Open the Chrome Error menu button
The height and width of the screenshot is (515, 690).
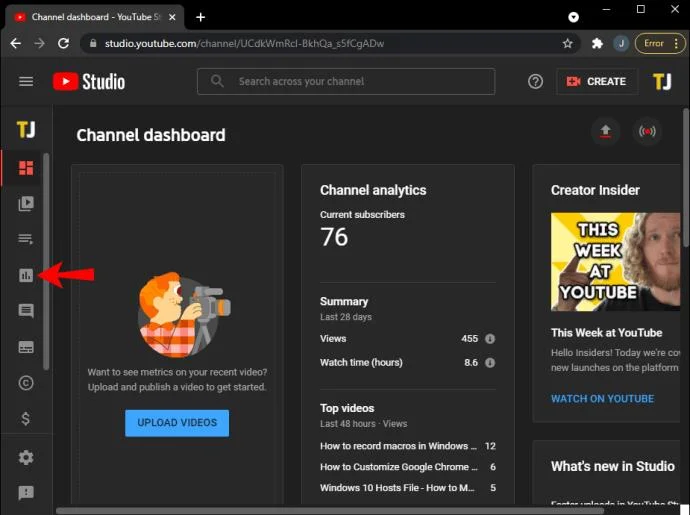[x=660, y=43]
